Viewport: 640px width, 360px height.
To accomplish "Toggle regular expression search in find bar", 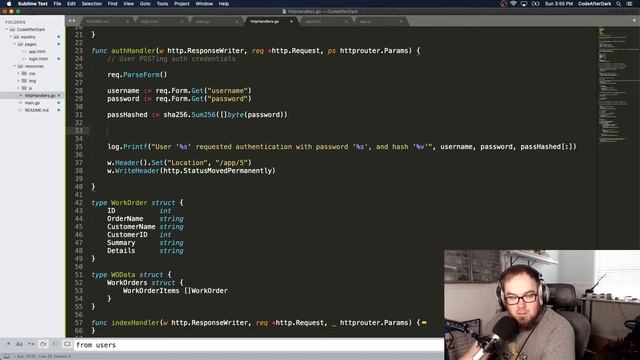I will coord(8,344).
